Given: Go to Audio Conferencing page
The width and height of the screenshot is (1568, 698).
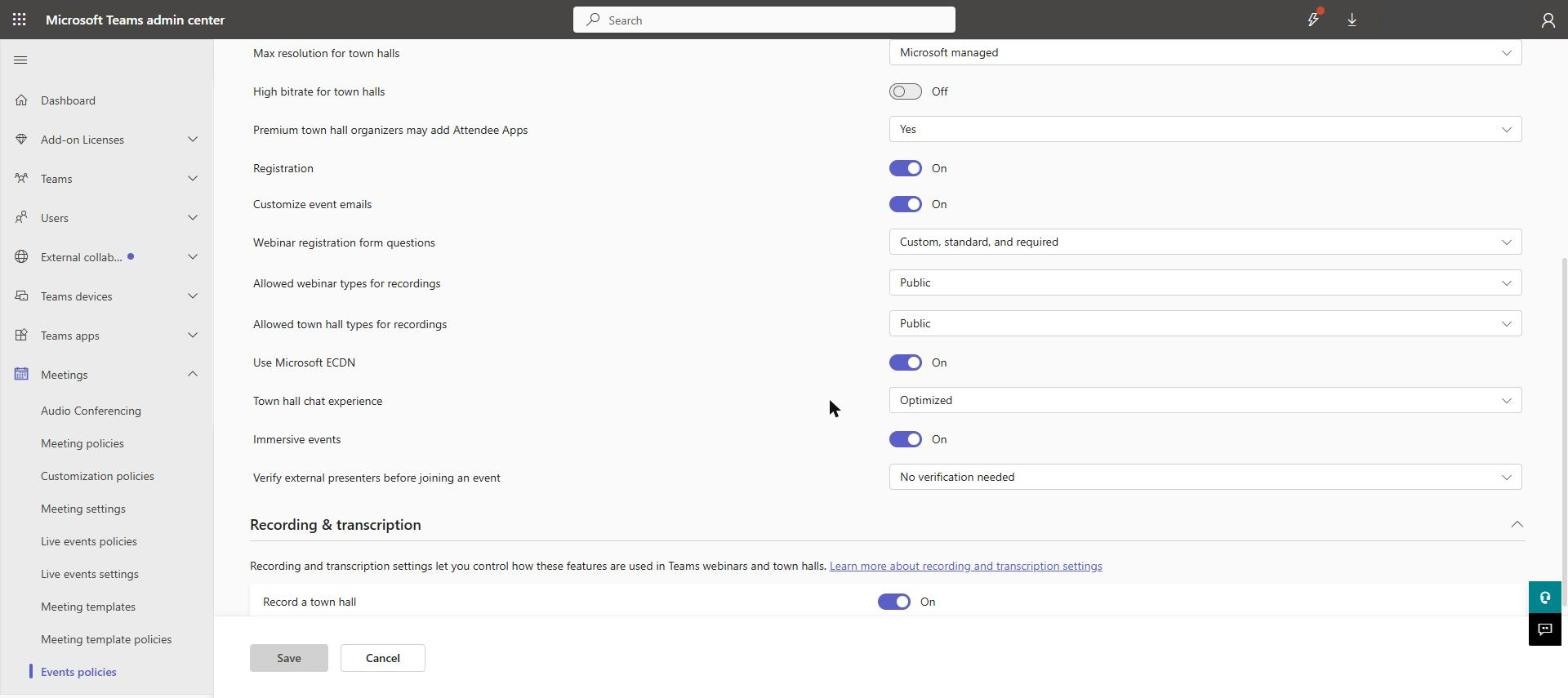Looking at the screenshot, I should 91,410.
